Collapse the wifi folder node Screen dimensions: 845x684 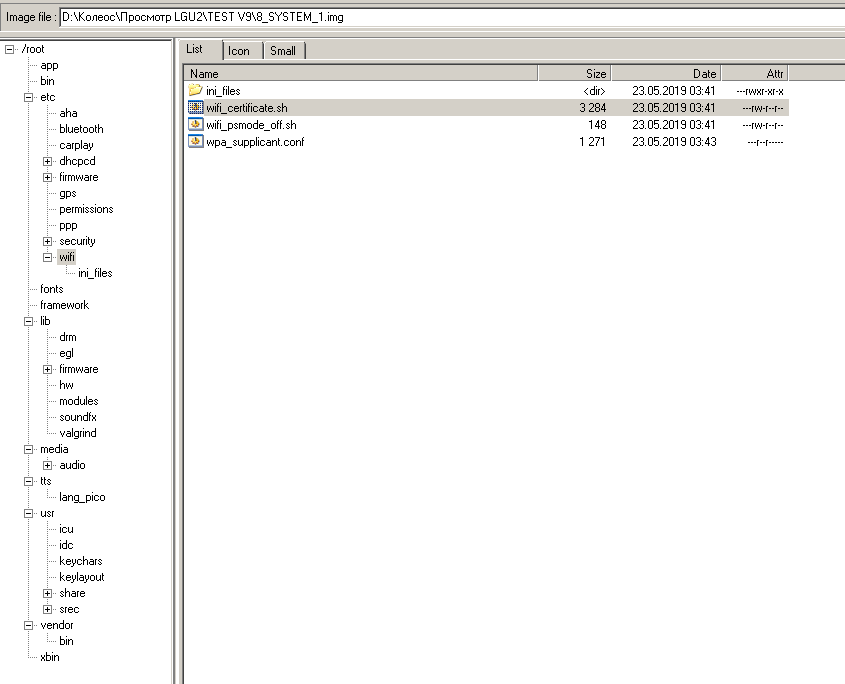(47, 258)
